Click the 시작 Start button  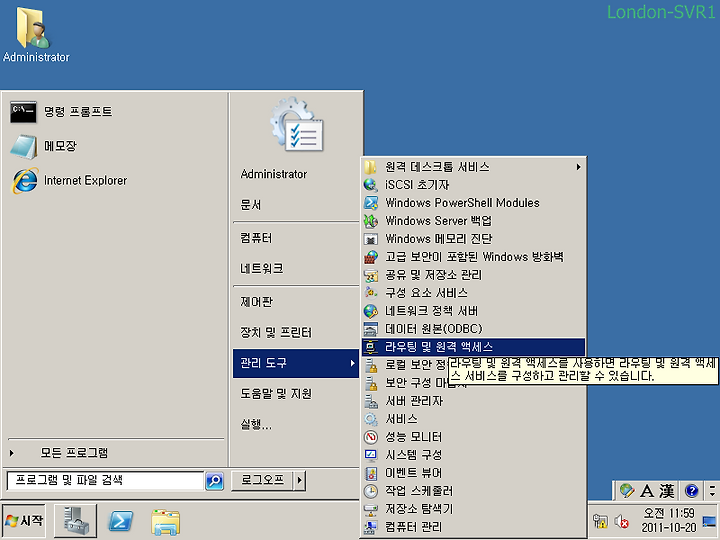click(x=24, y=520)
